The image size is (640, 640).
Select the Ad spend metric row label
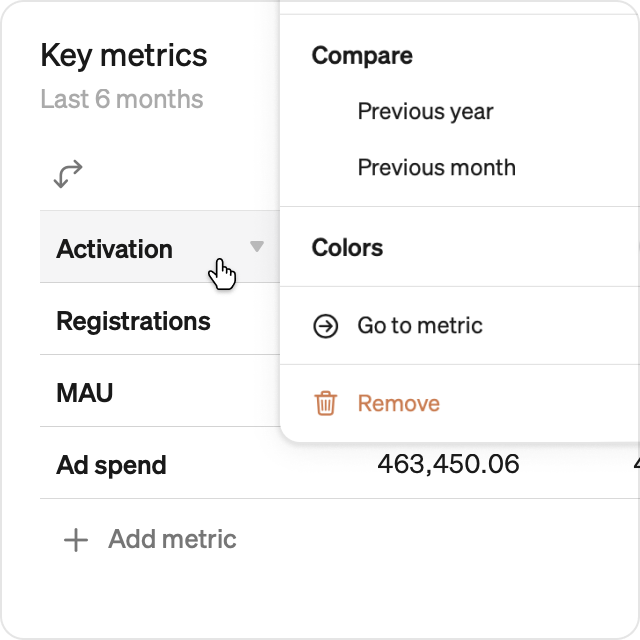pyautogui.click(x=111, y=465)
